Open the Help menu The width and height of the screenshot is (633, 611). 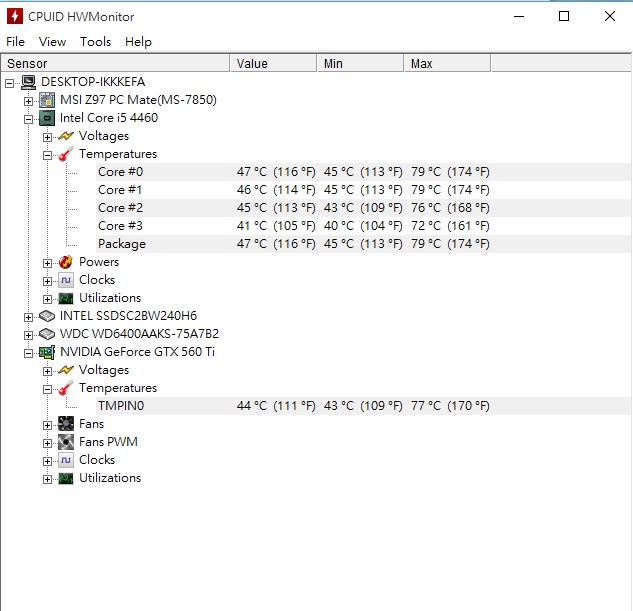tap(138, 42)
